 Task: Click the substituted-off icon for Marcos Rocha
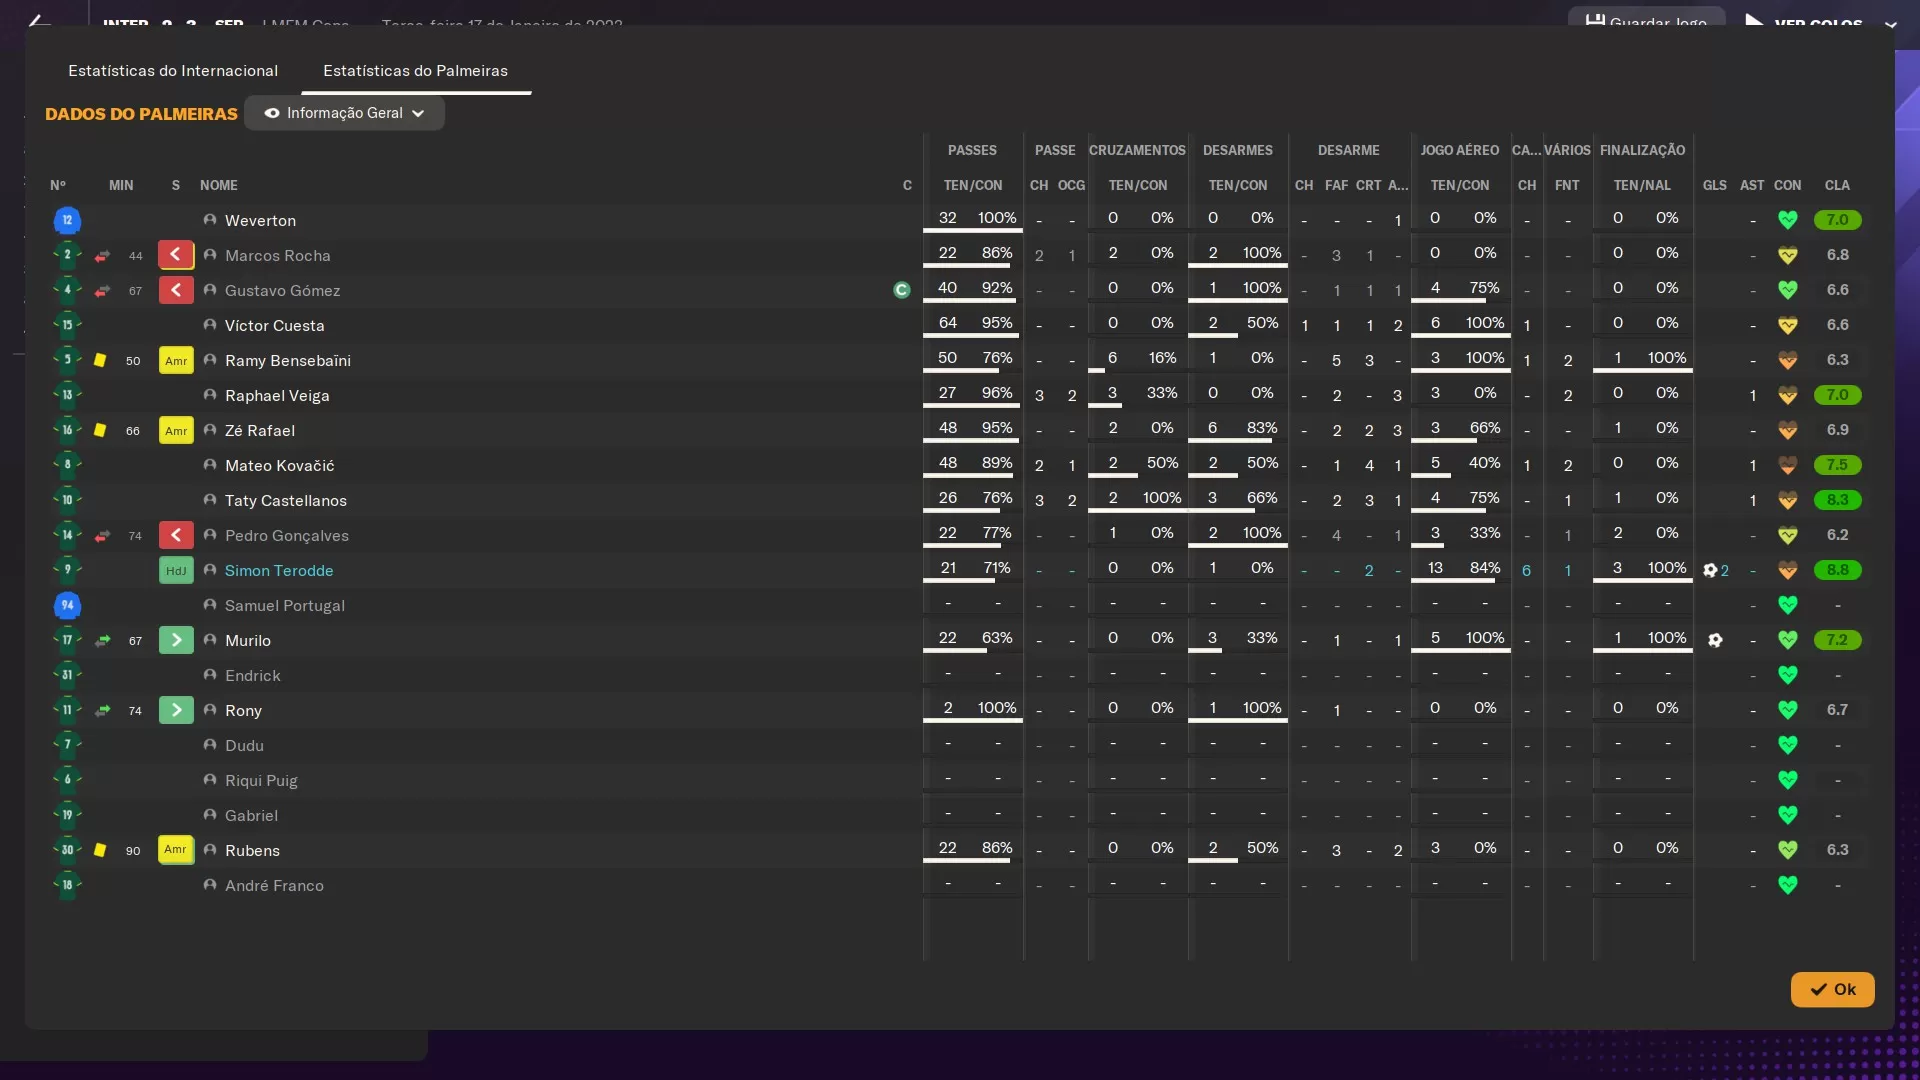point(176,255)
